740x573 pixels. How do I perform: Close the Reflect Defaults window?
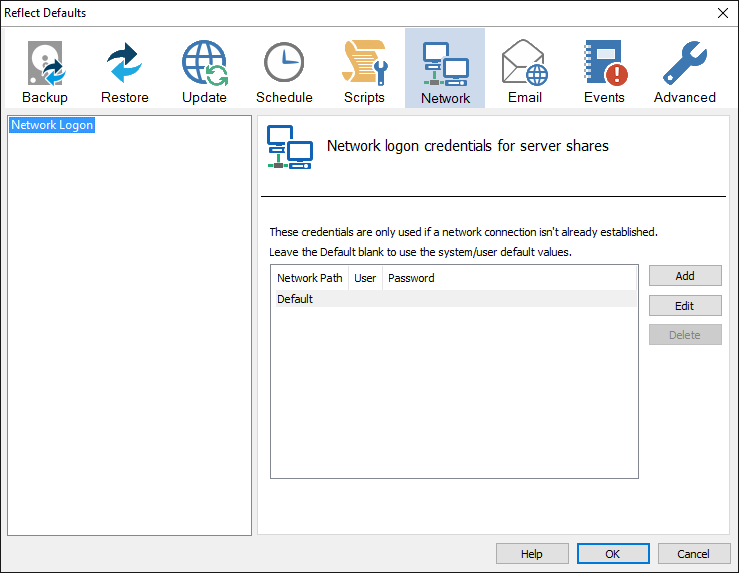[x=723, y=13]
